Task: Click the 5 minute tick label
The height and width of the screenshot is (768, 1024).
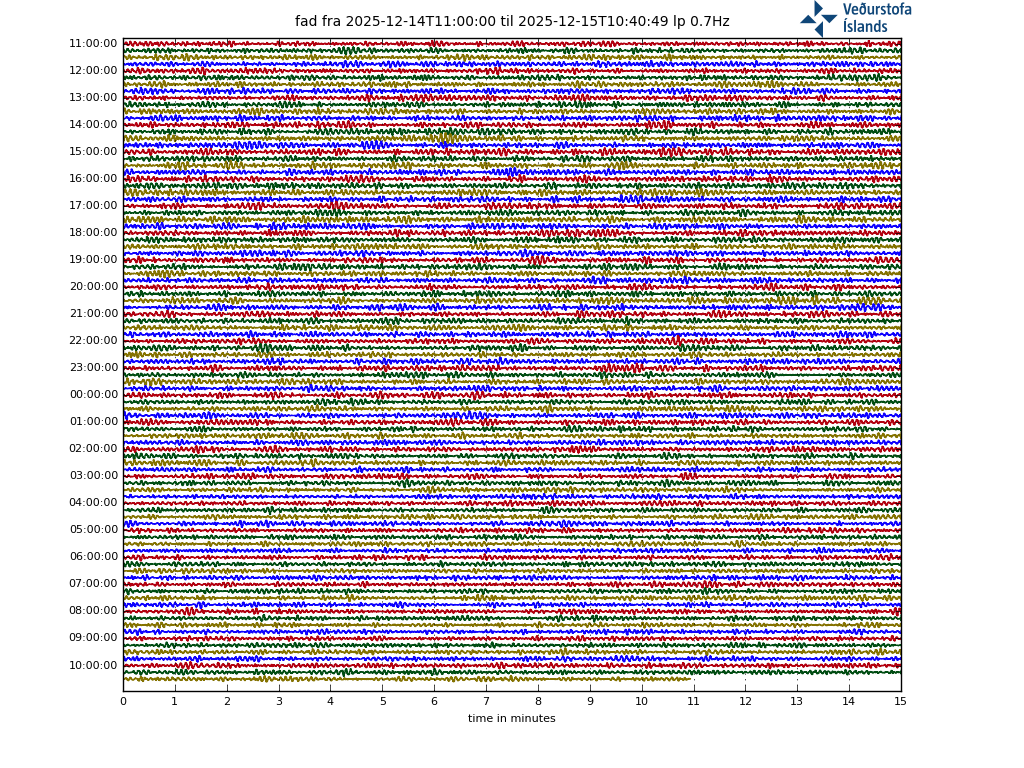Action: 382,702
